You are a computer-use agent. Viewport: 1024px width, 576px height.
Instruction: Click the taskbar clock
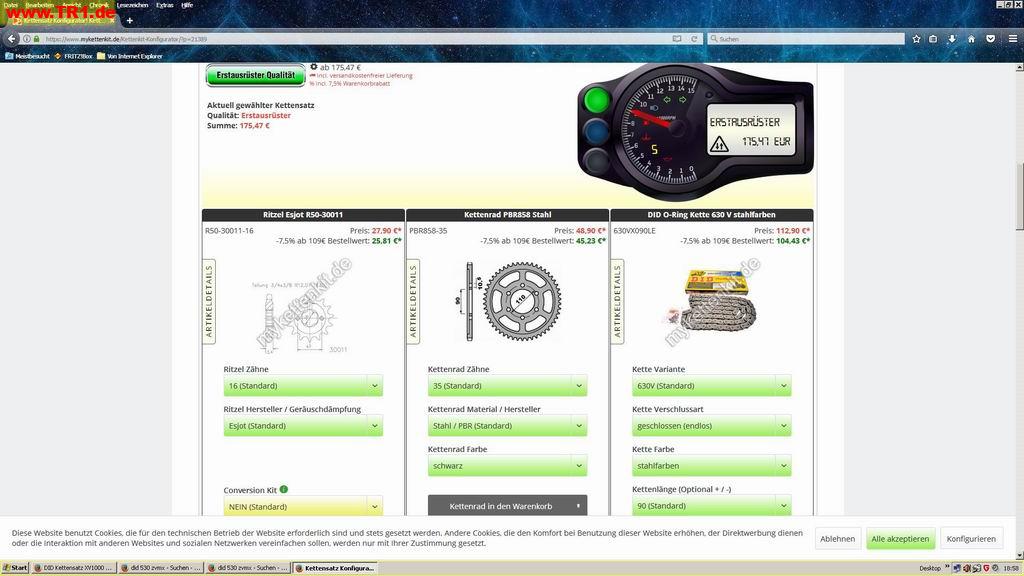[x=1012, y=568]
